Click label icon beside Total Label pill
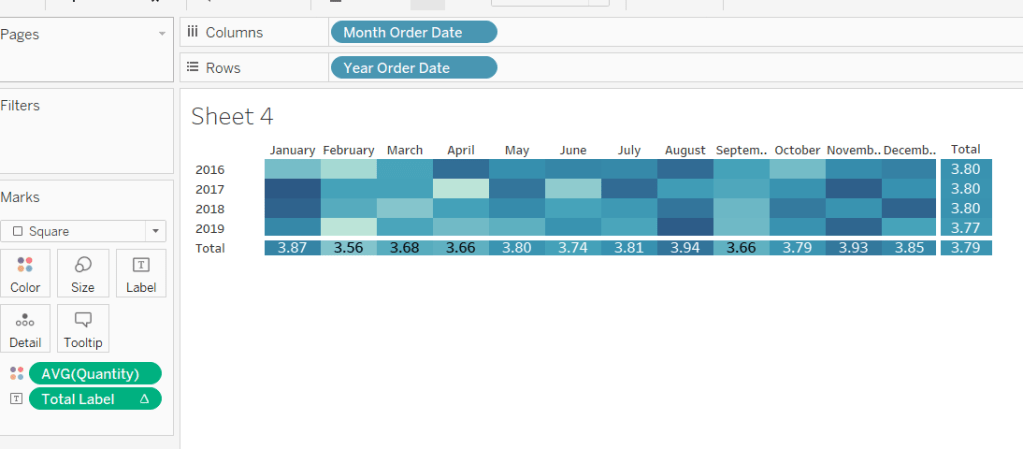This screenshot has height=449, width=1023. pyautogui.click(x=16, y=399)
